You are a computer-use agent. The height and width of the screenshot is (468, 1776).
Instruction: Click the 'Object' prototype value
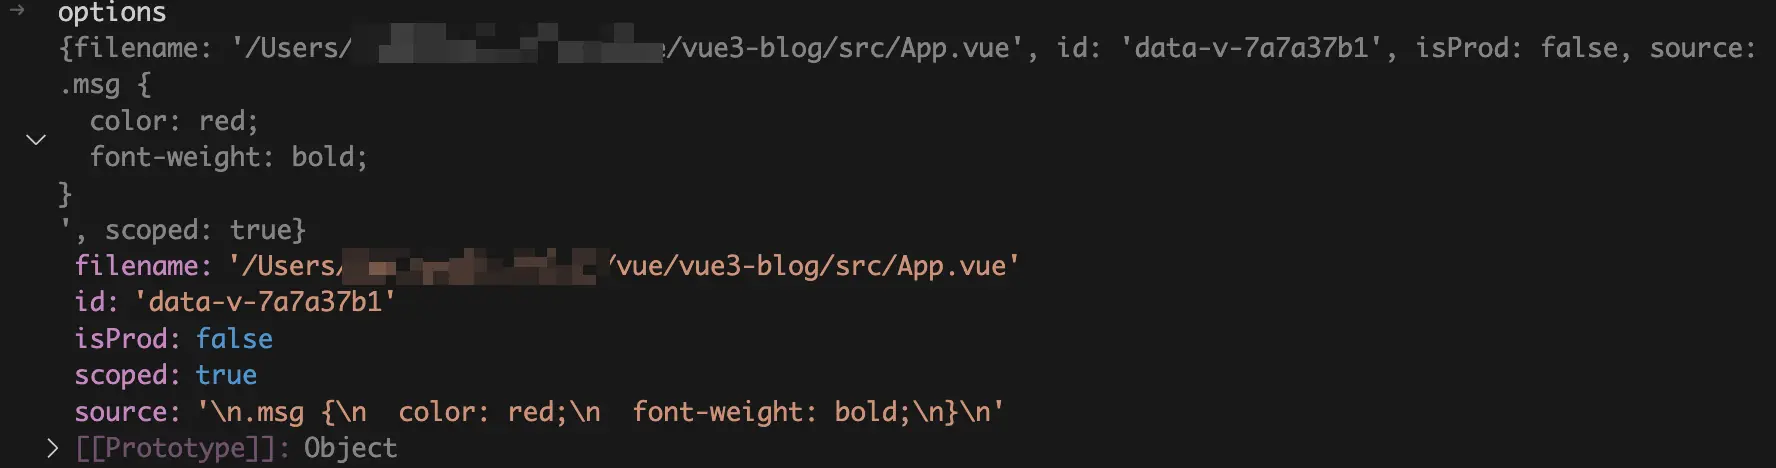click(350, 448)
